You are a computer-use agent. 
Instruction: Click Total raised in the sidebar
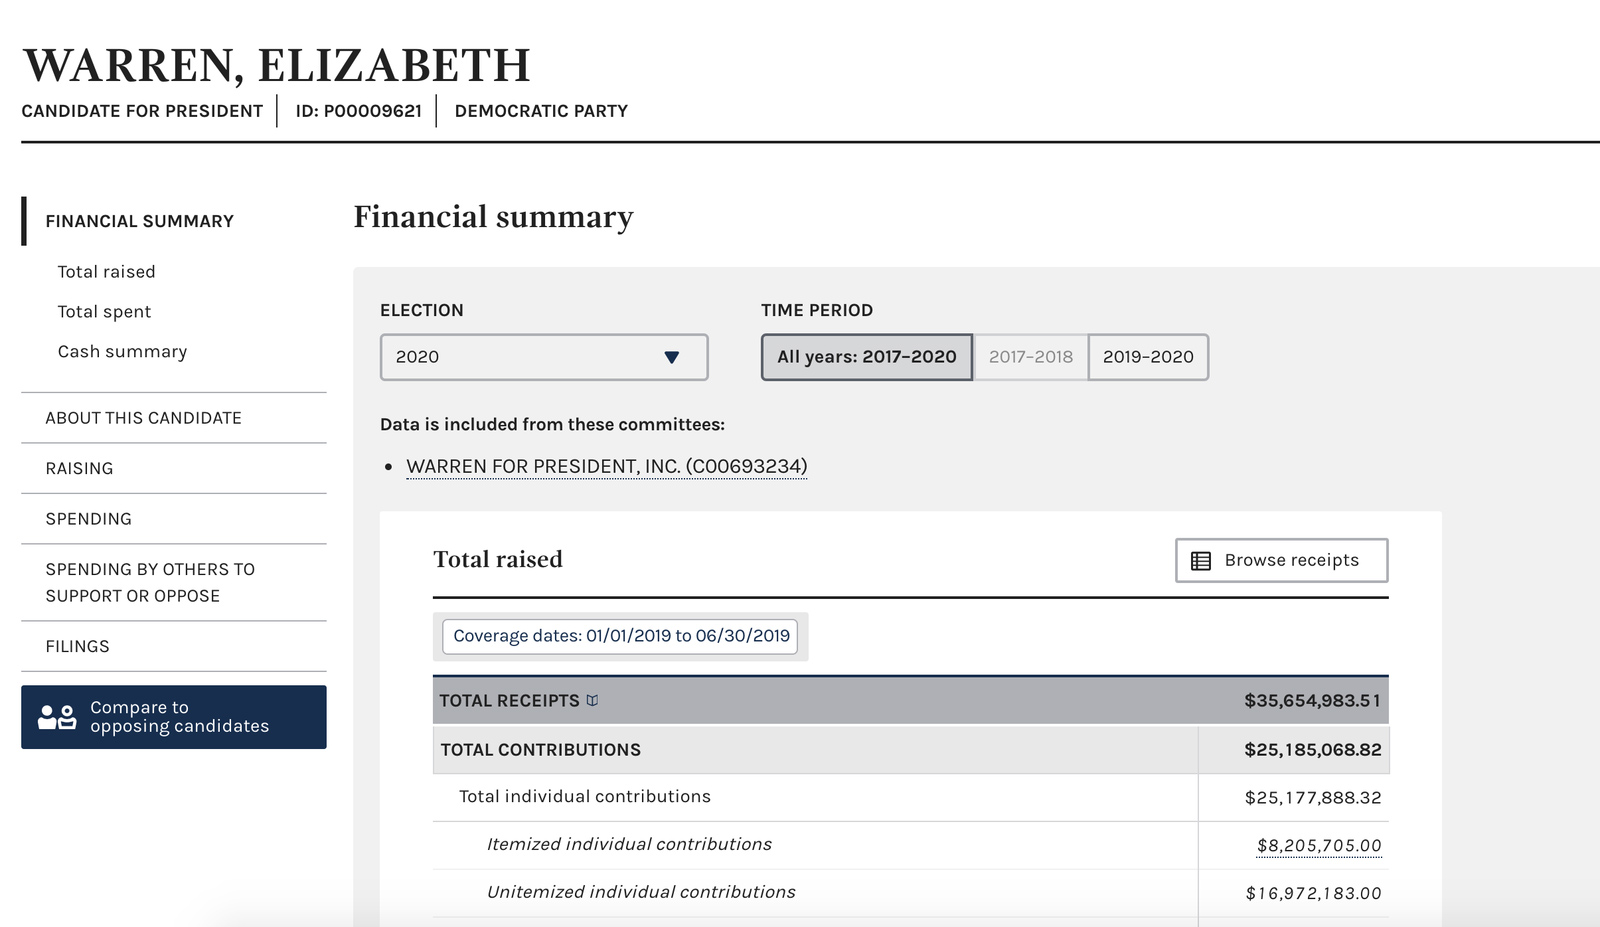[106, 271]
